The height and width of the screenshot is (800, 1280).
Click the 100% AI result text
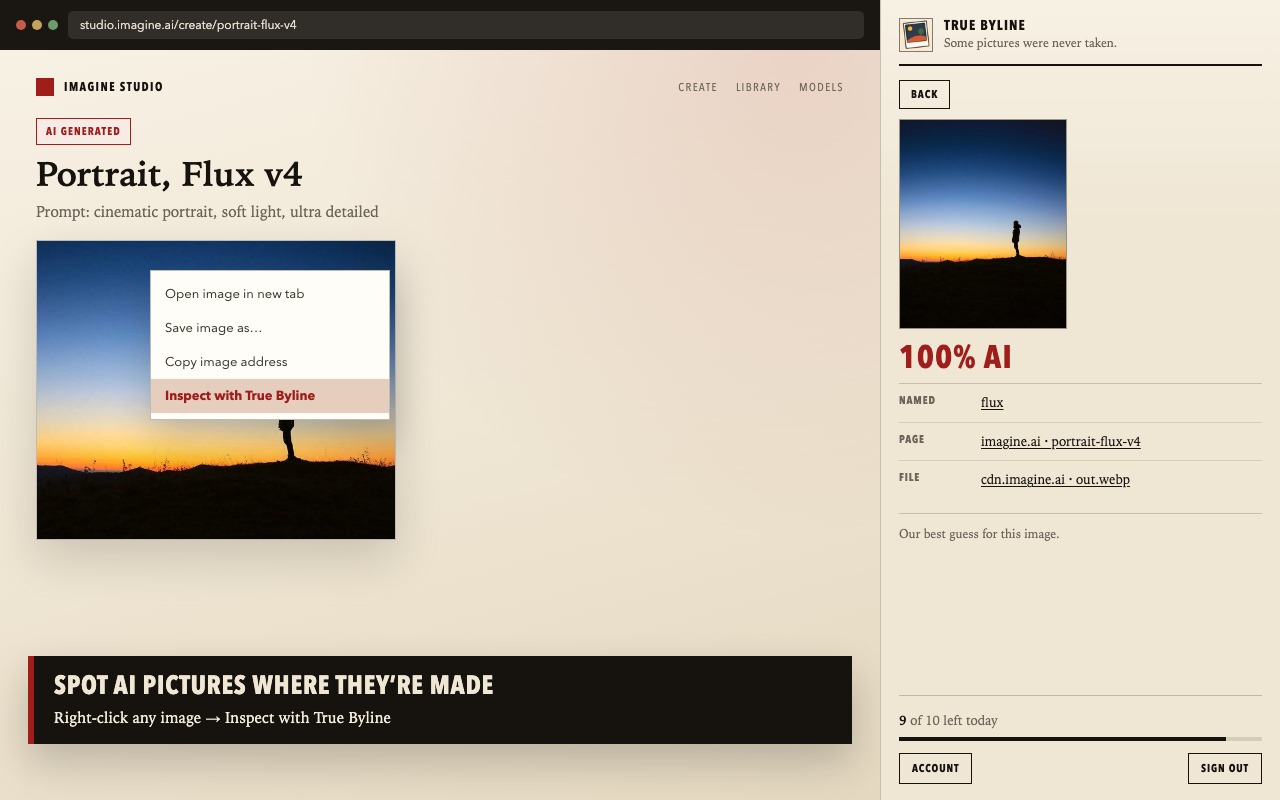click(955, 357)
